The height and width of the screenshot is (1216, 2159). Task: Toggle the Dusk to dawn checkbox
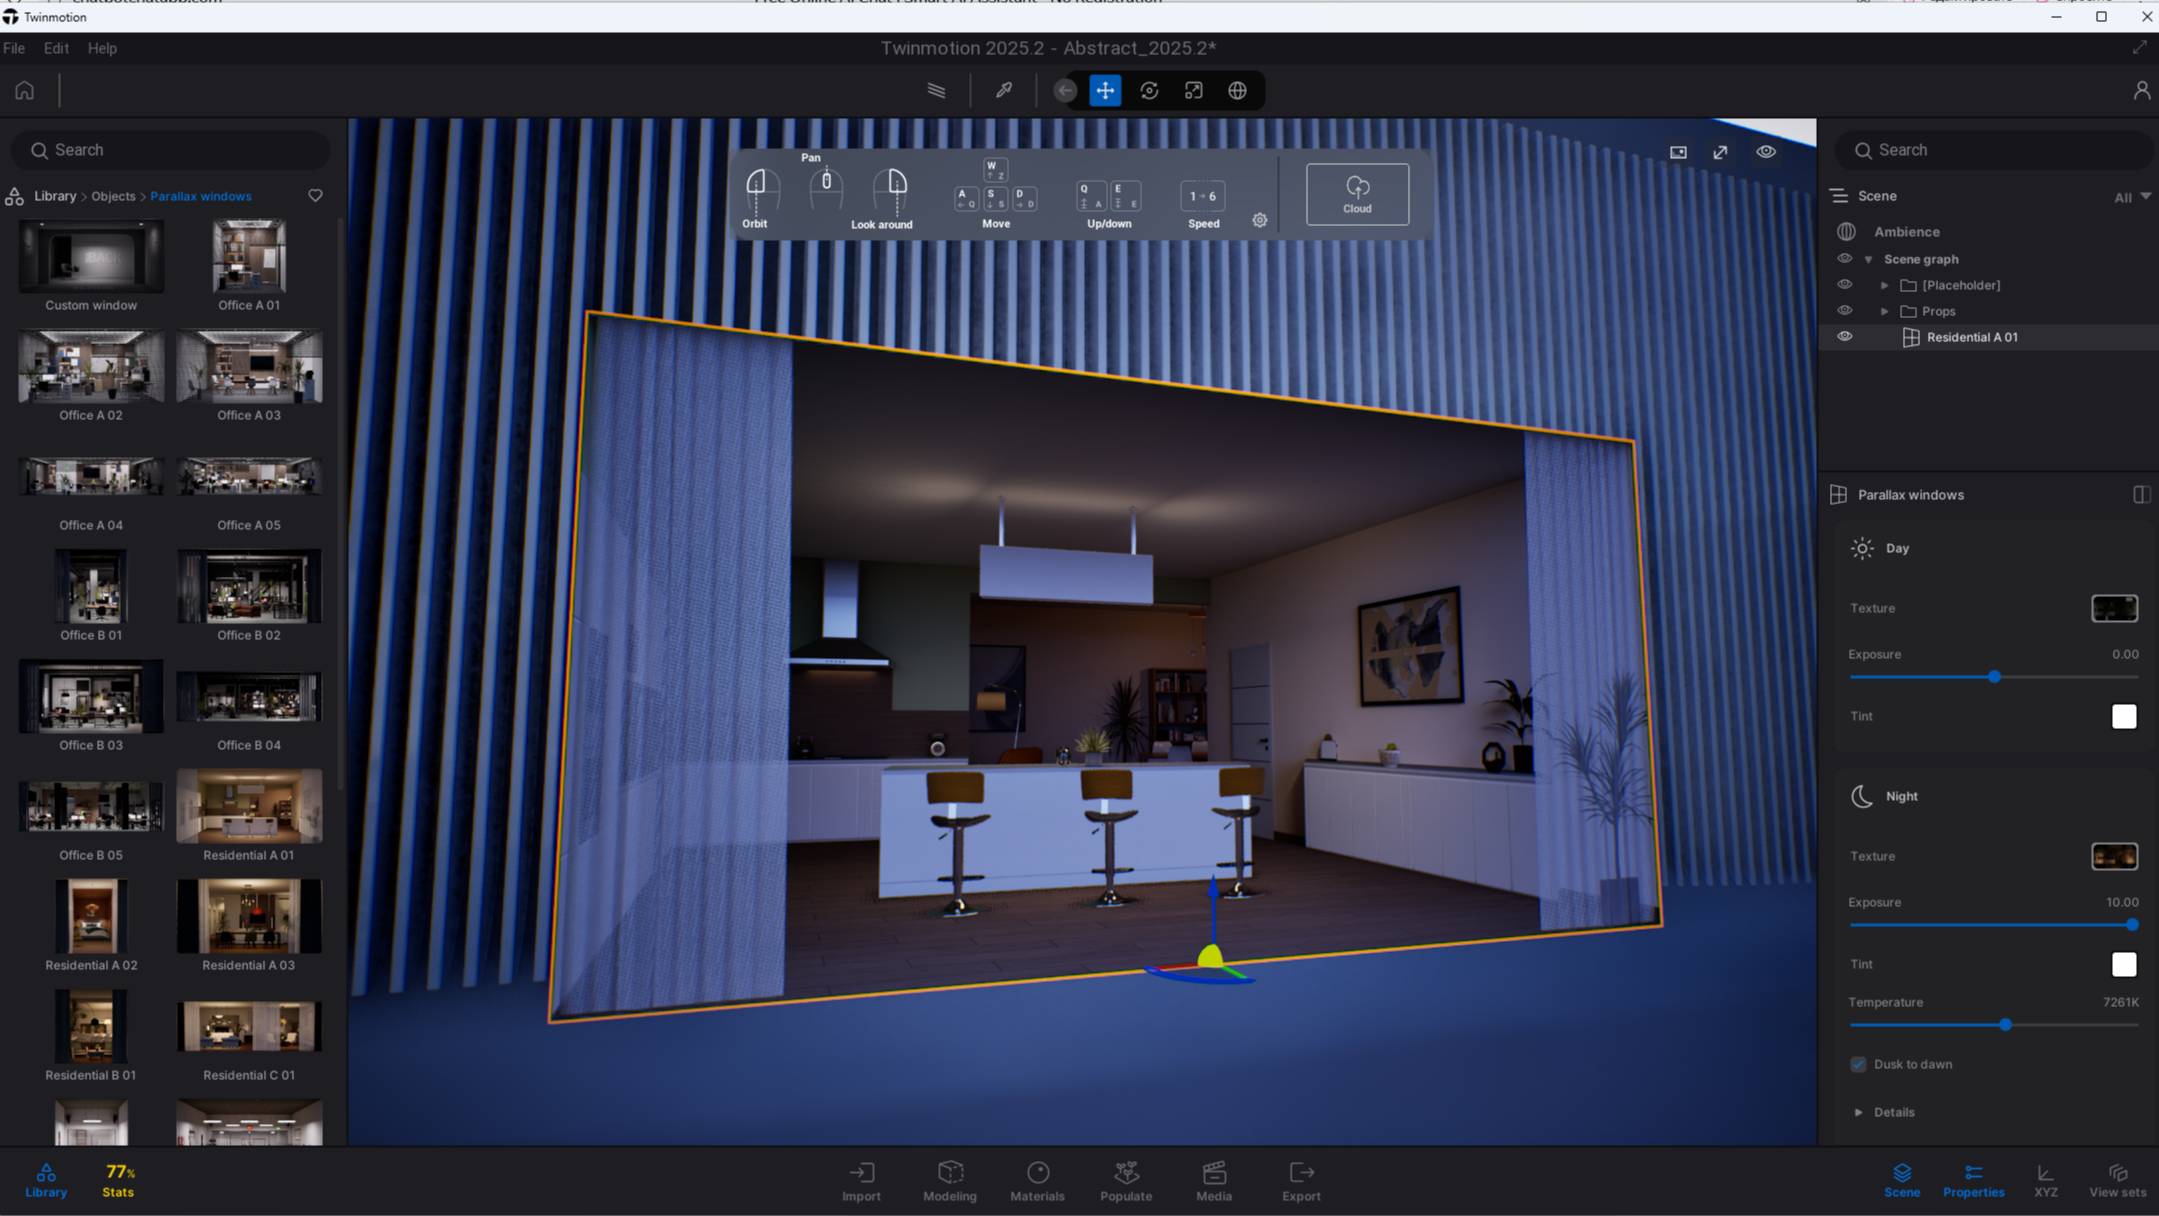coord(1858,1064)
